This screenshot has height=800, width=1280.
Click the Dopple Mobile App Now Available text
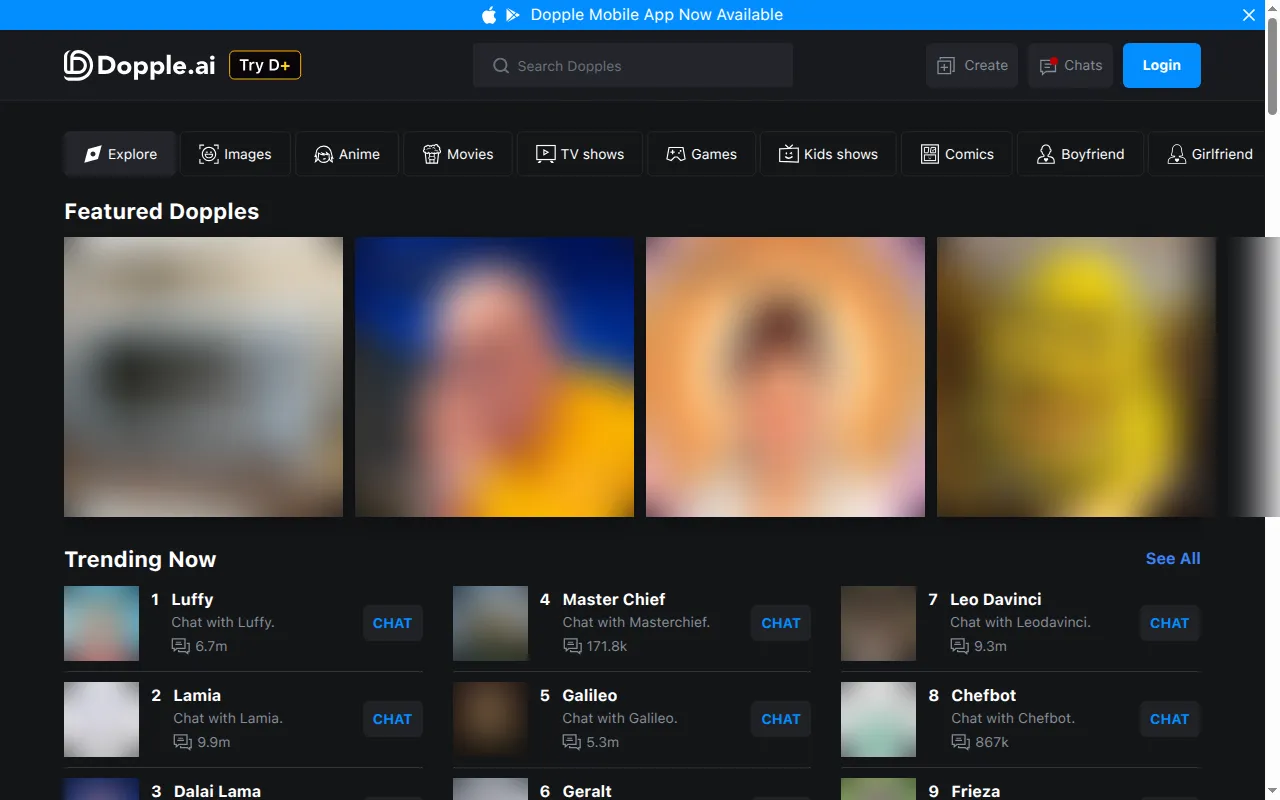[x=657, y=15]
